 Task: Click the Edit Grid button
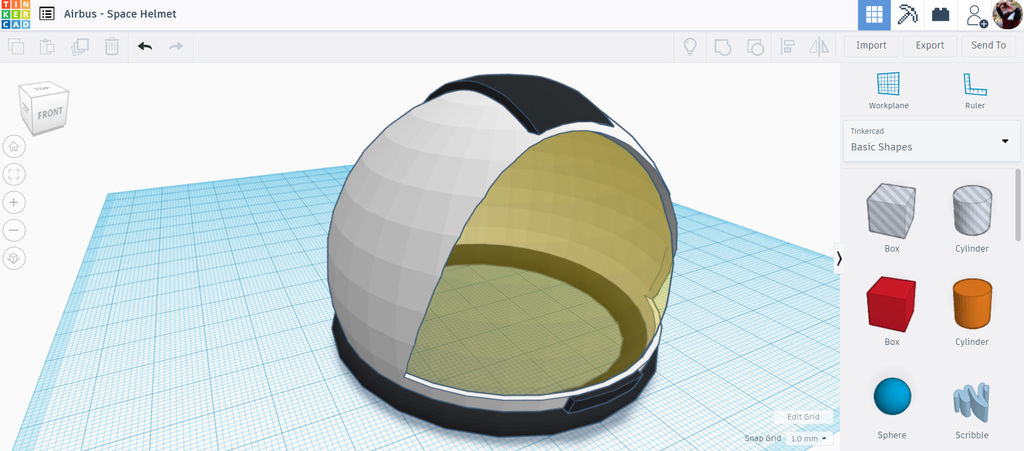803,417
